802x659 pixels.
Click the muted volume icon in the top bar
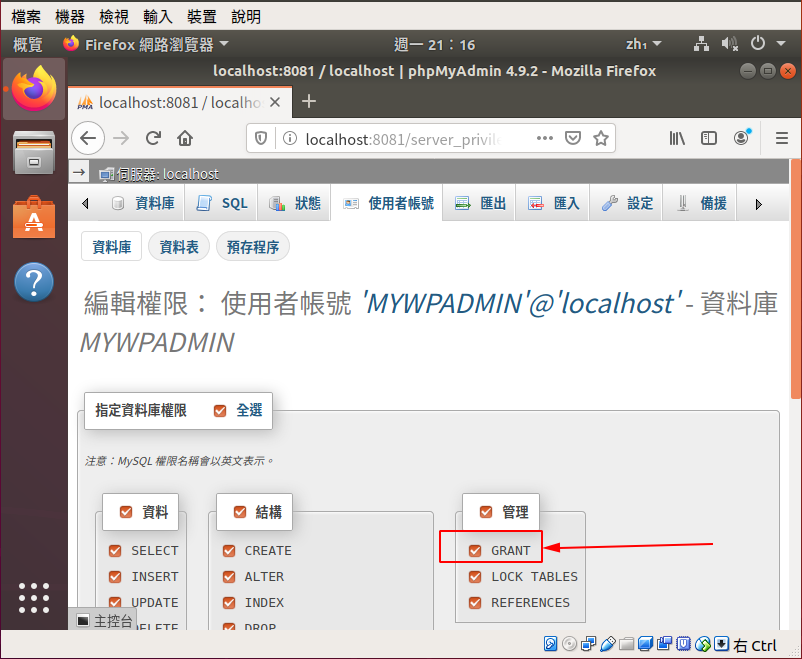click(x=729, y=44)
